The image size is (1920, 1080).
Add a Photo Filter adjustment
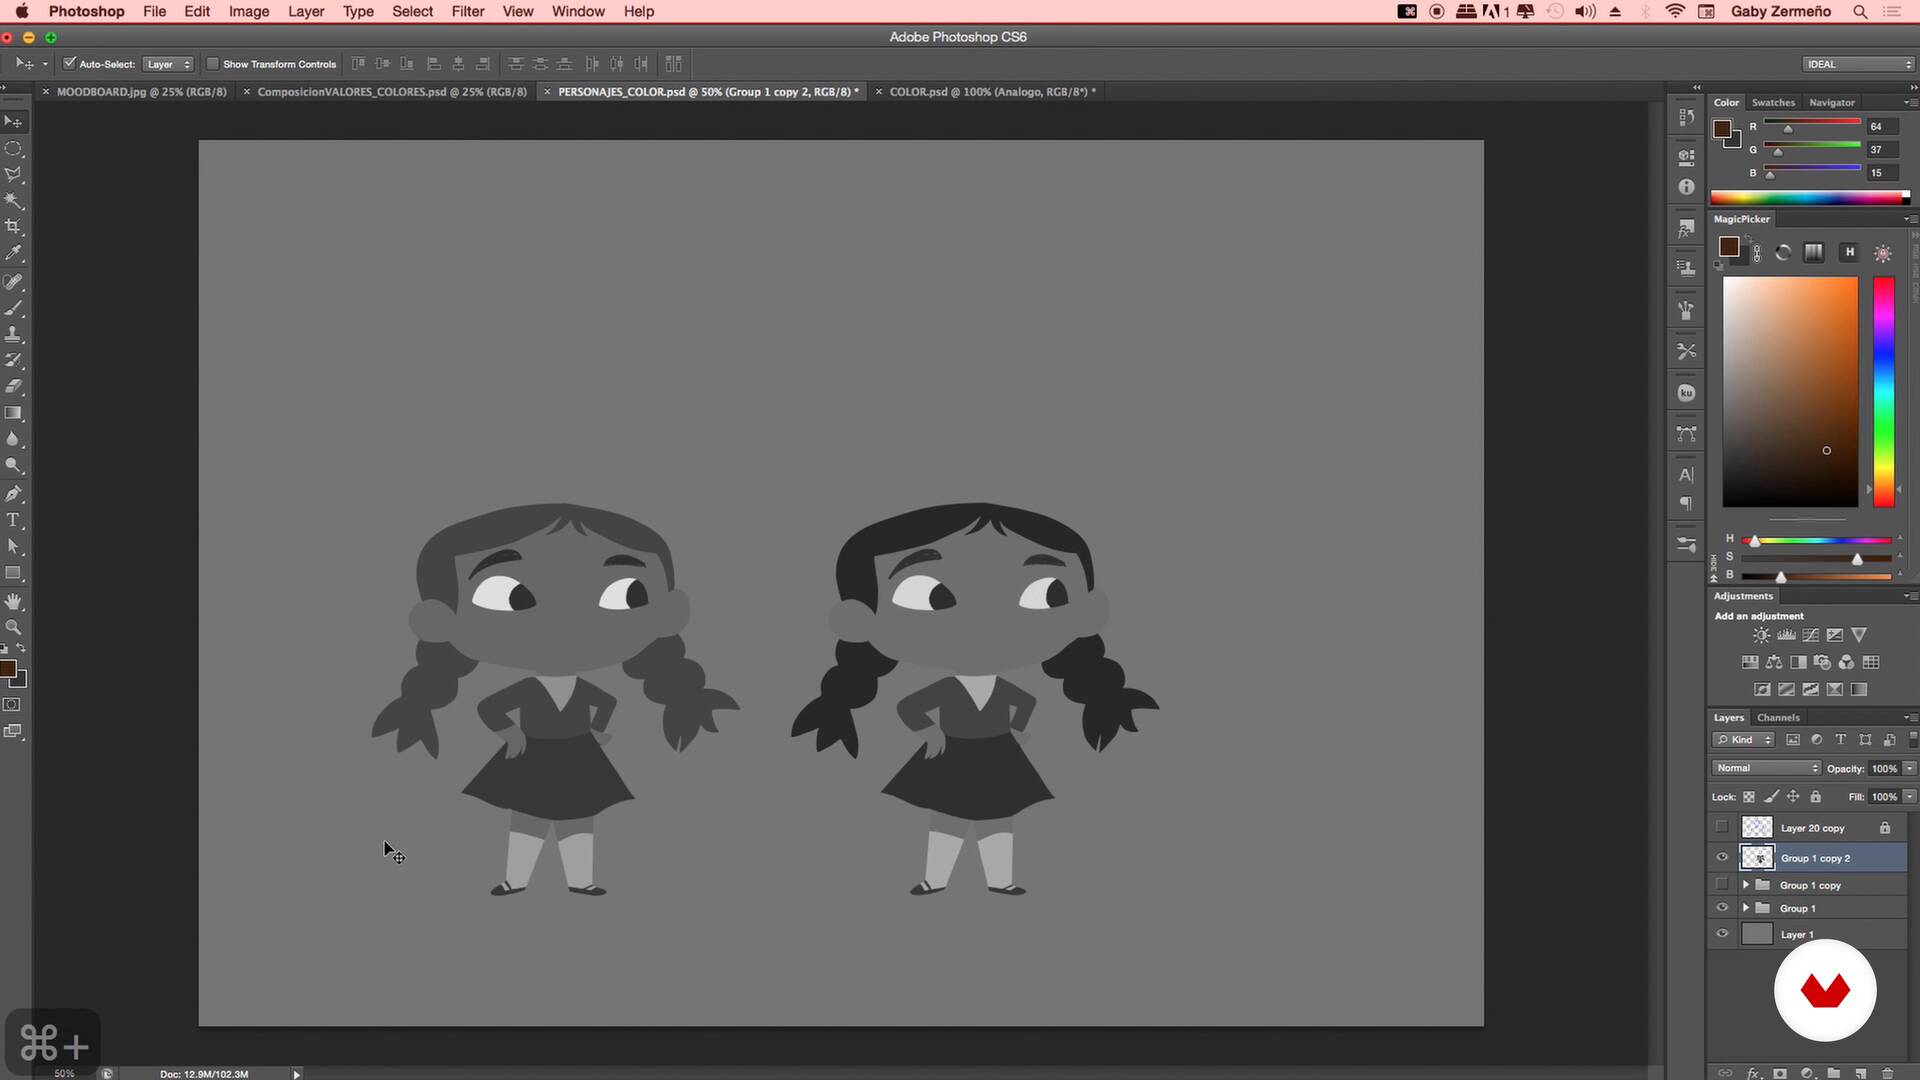[x=1822, y=662]
